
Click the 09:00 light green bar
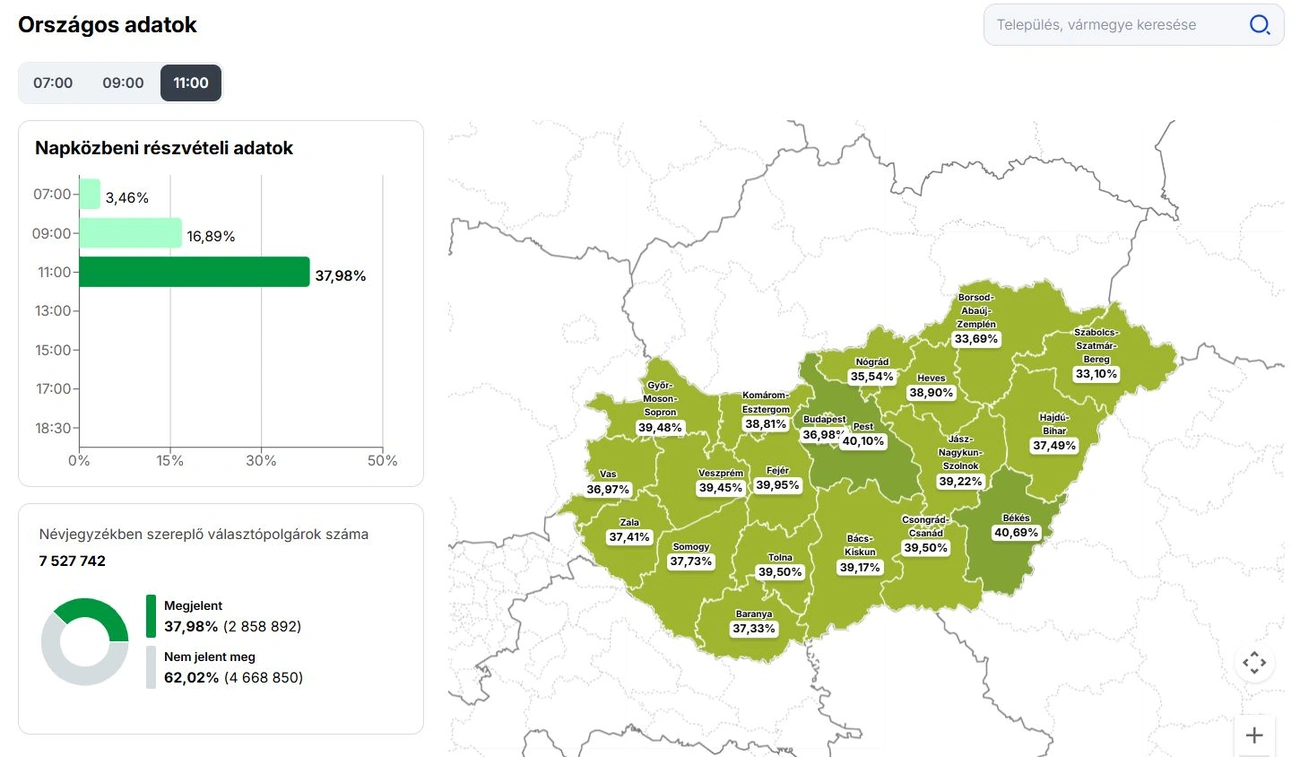130,233
